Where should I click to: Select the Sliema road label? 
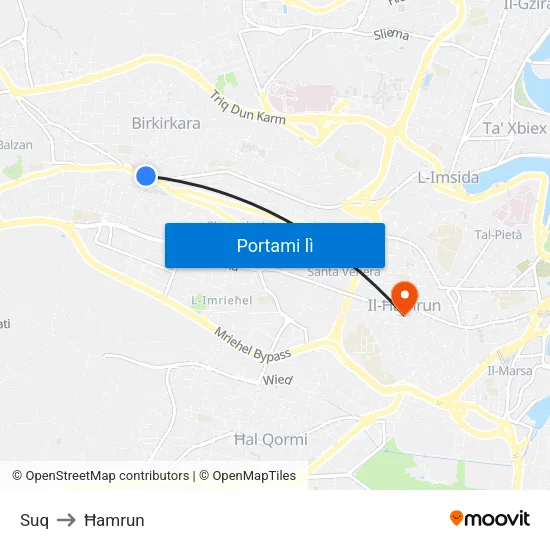point(391,34)
